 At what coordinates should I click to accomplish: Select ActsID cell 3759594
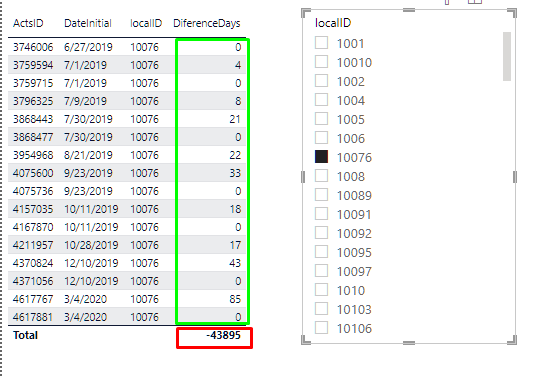click(x=33, y=65)
